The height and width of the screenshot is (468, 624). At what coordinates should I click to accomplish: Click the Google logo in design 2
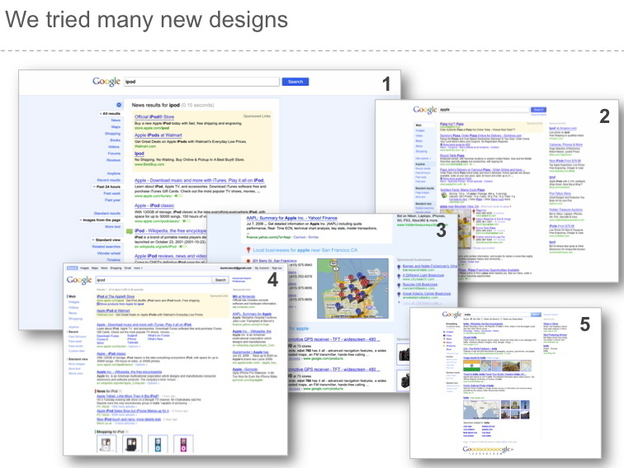425,109
